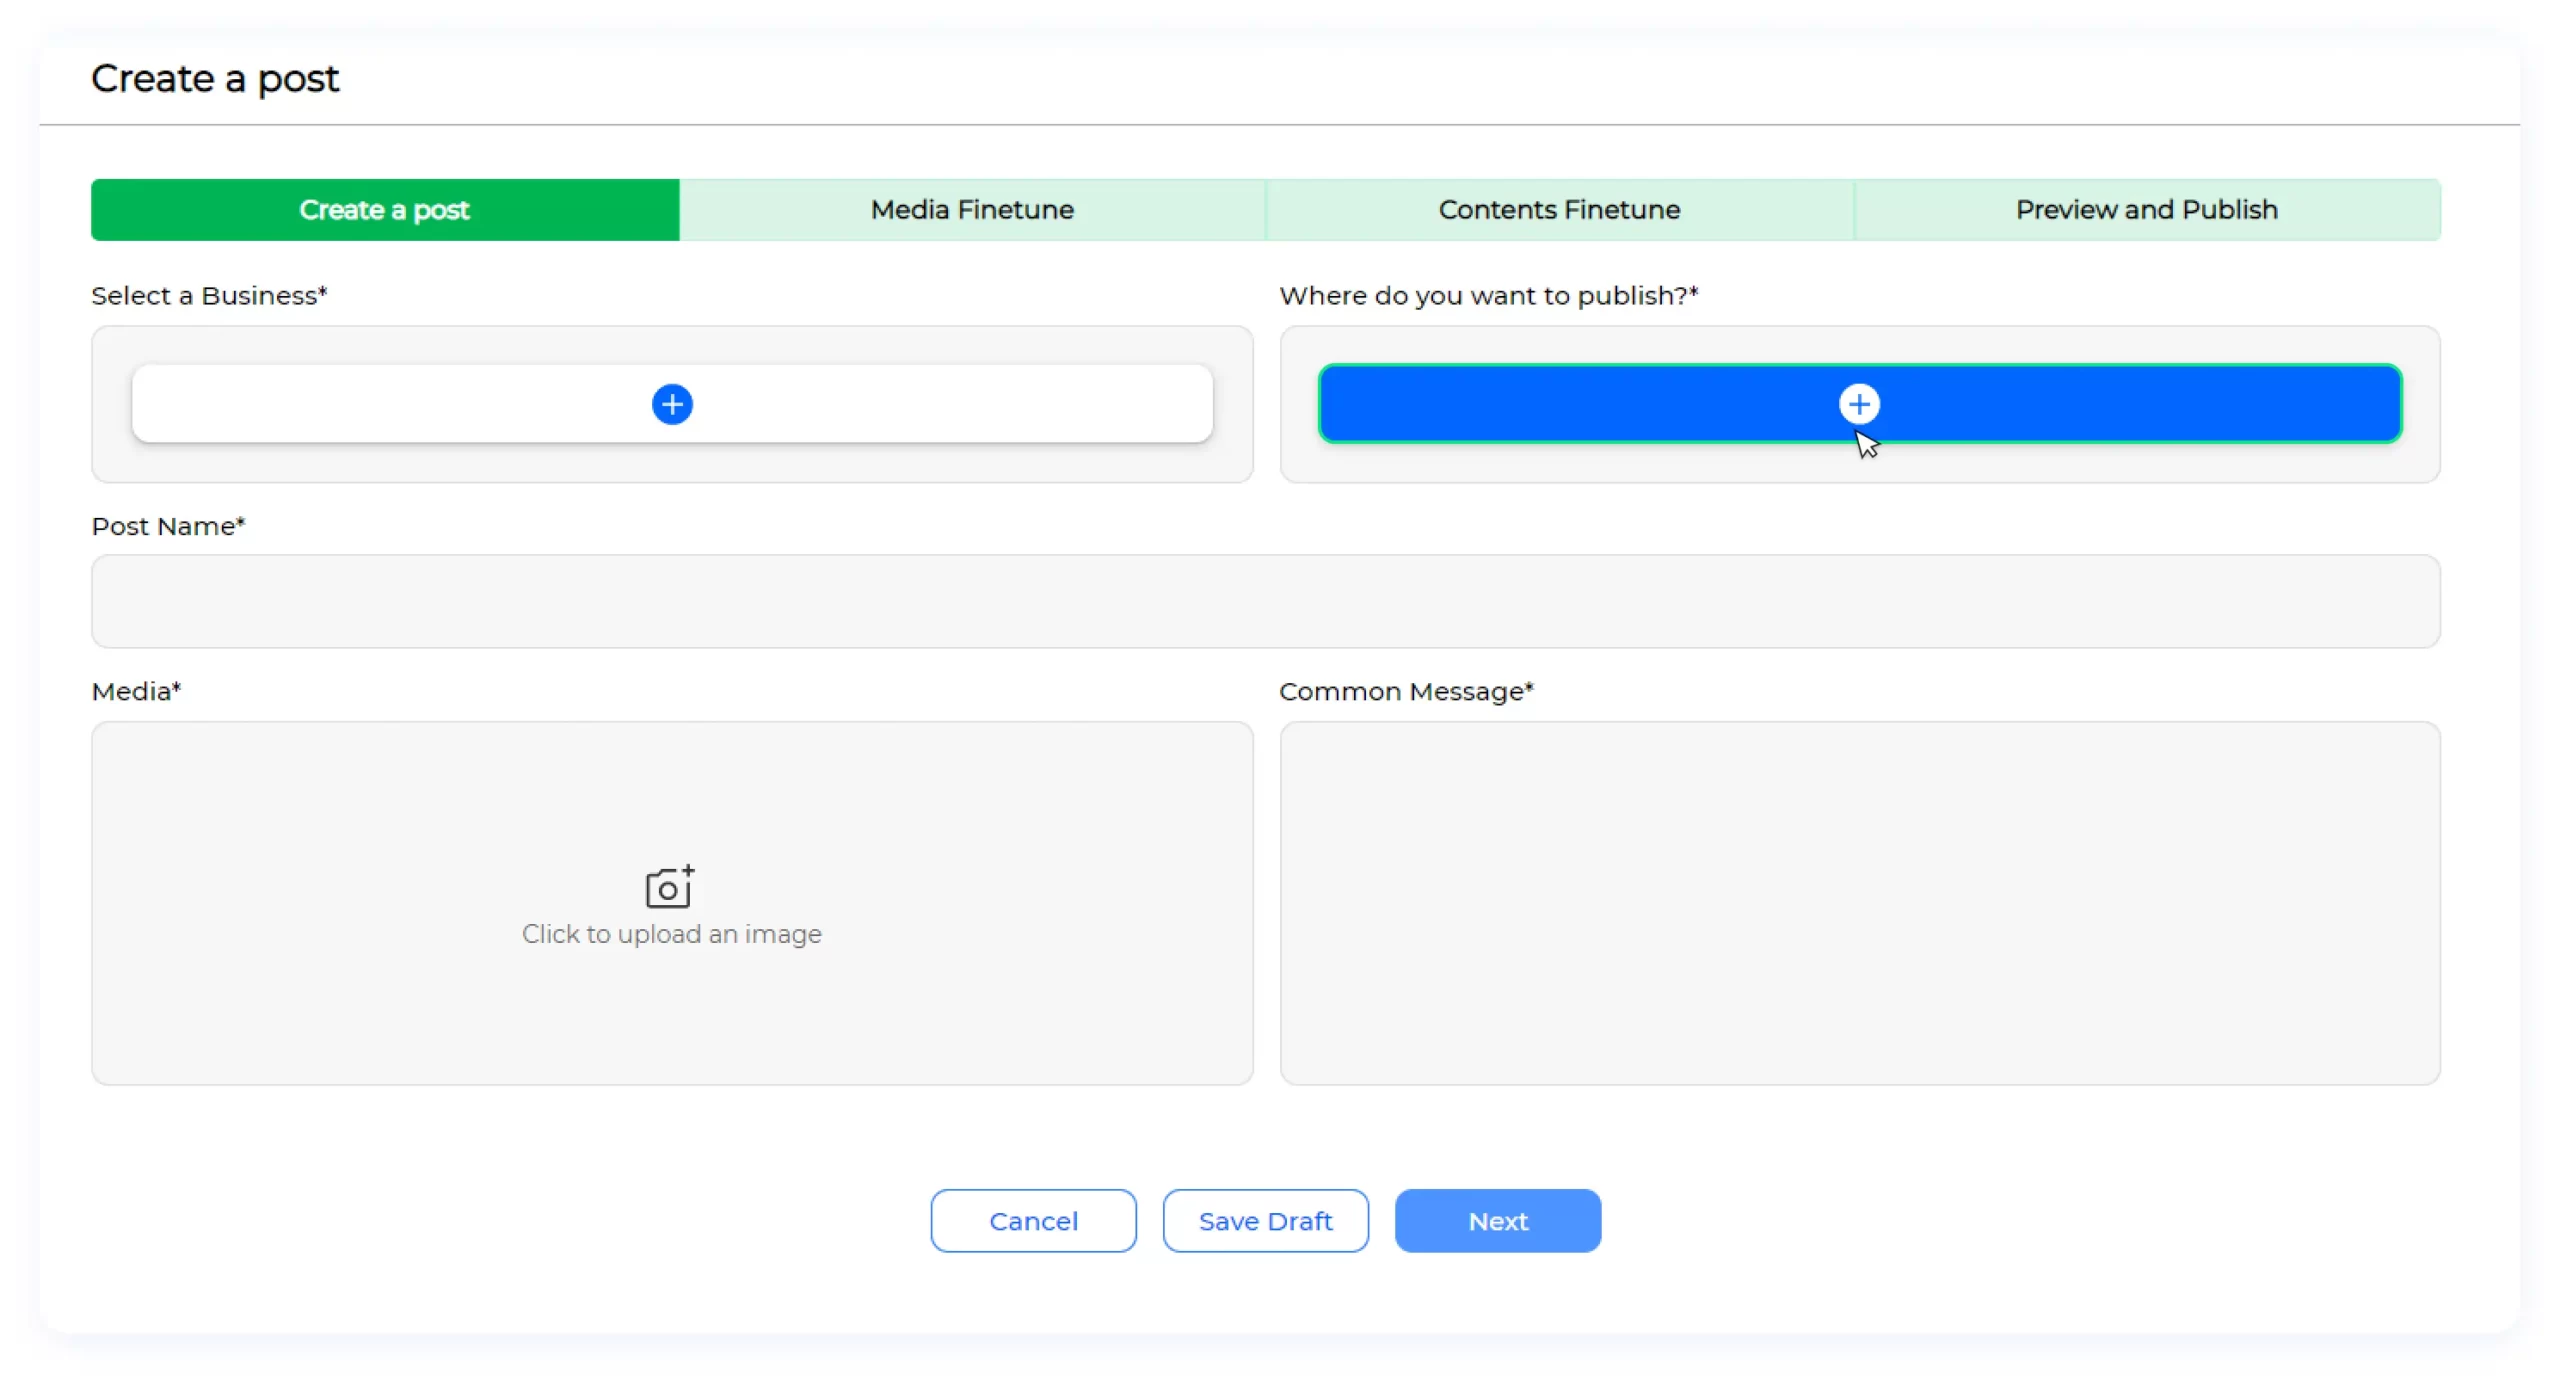Click the plus icon under Select a Business
This screenshot has width=2560, height=1380.
pos(672,404)
